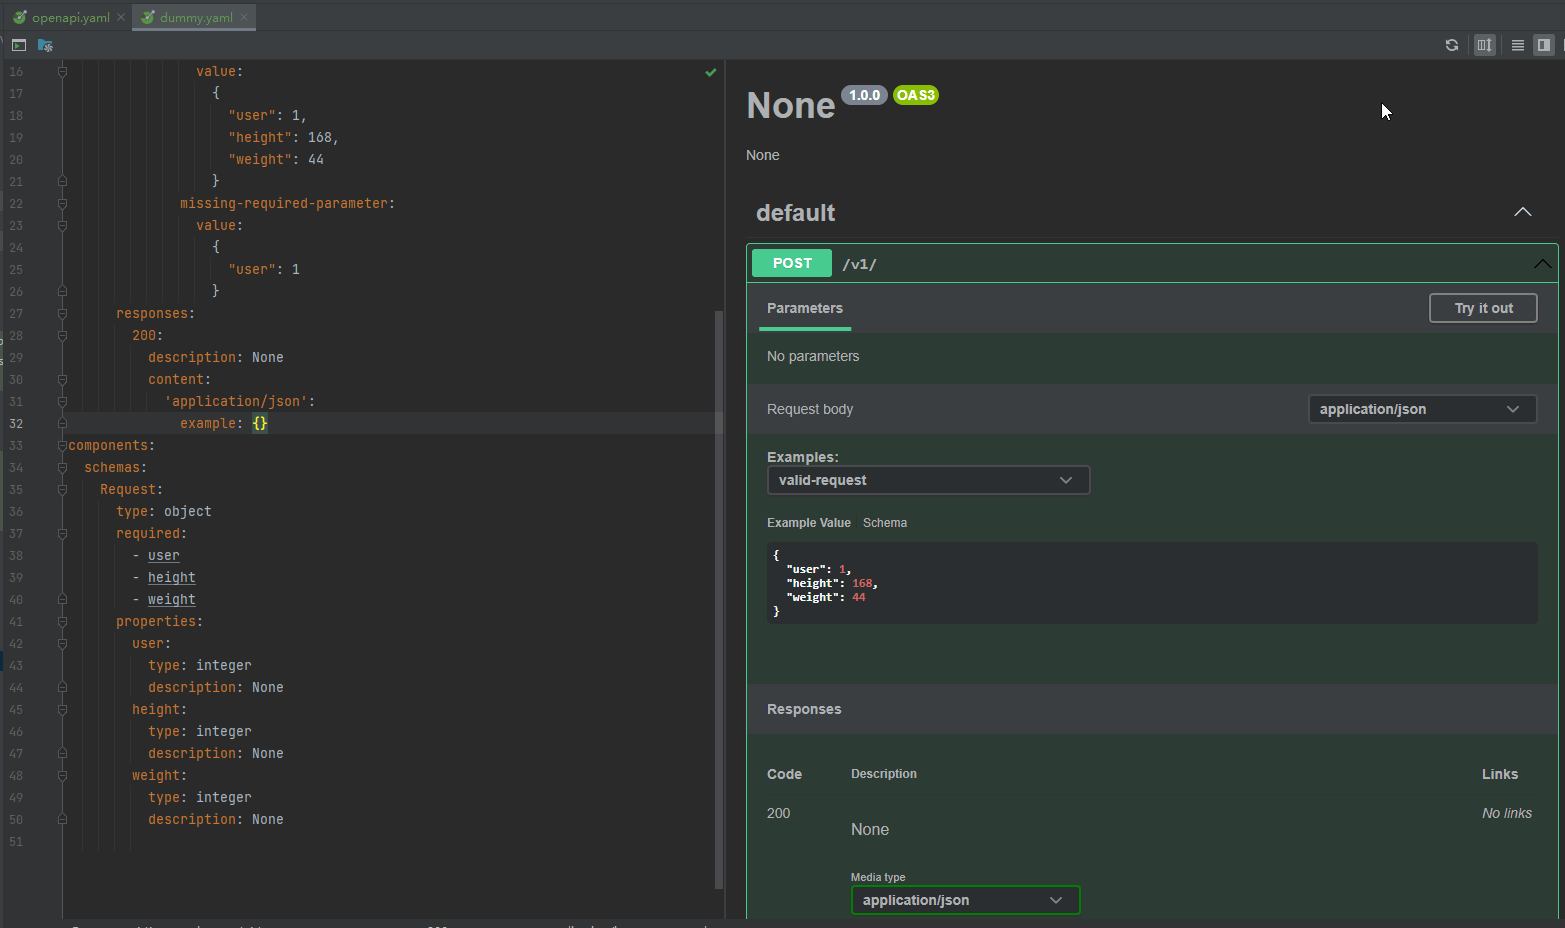Click the 200 response code
Image resolution: width=1565 pixels, height=928 pixels.
pos(779,813)
